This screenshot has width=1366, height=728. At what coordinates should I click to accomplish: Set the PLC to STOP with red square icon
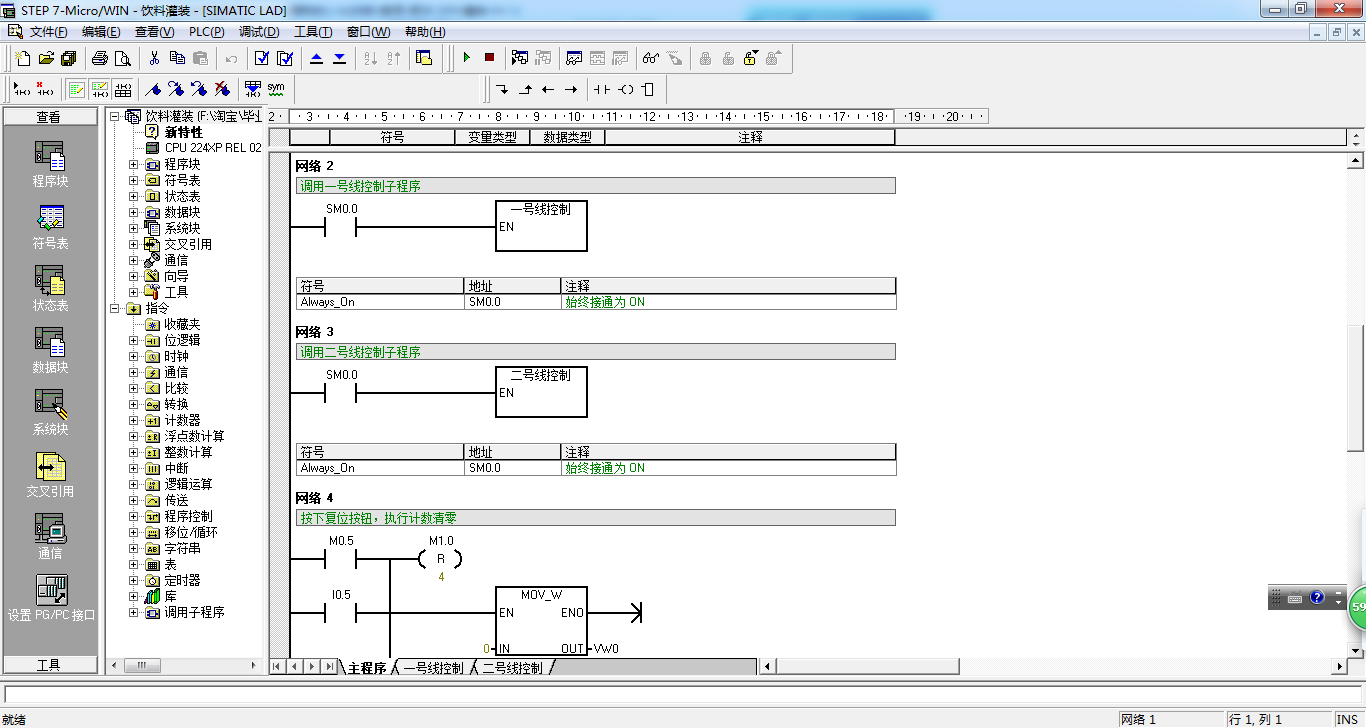(x=489, y=58)
